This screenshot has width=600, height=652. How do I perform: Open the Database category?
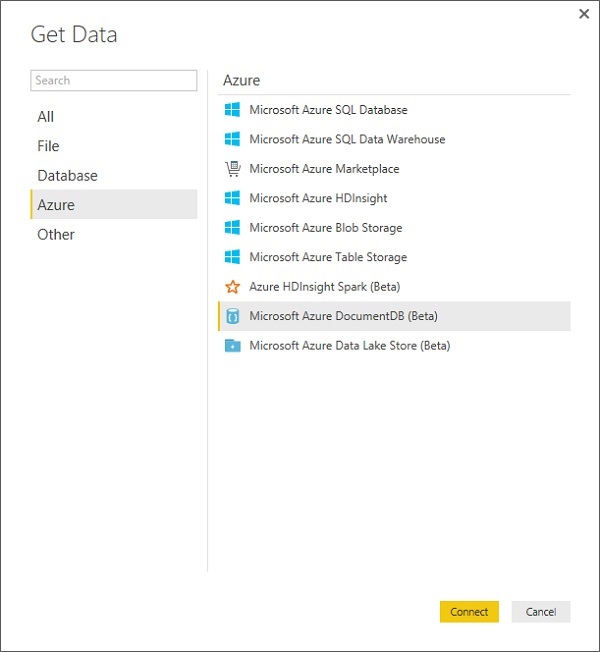(x=67, y=176)
